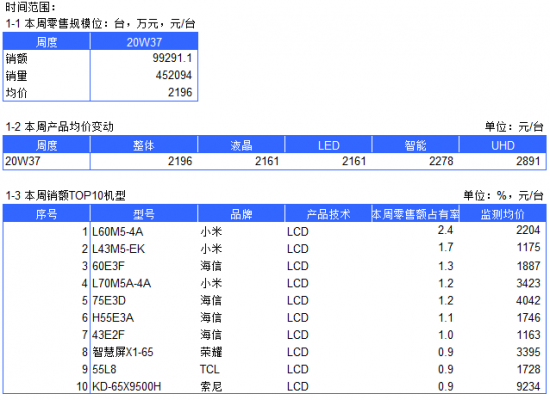Select the 销额 value 99291.1 cell

click(x=144, y=58)
